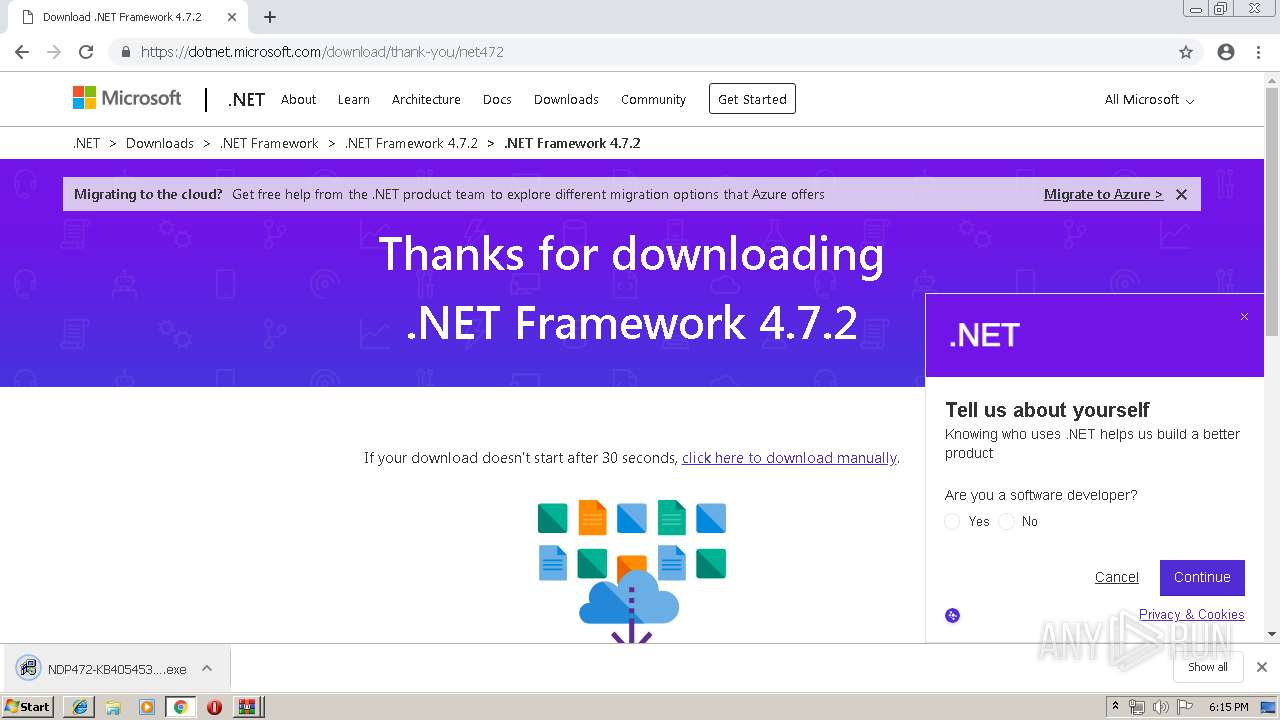
Task: Click the volume speaker tray icon
Action: point(1160,707)
